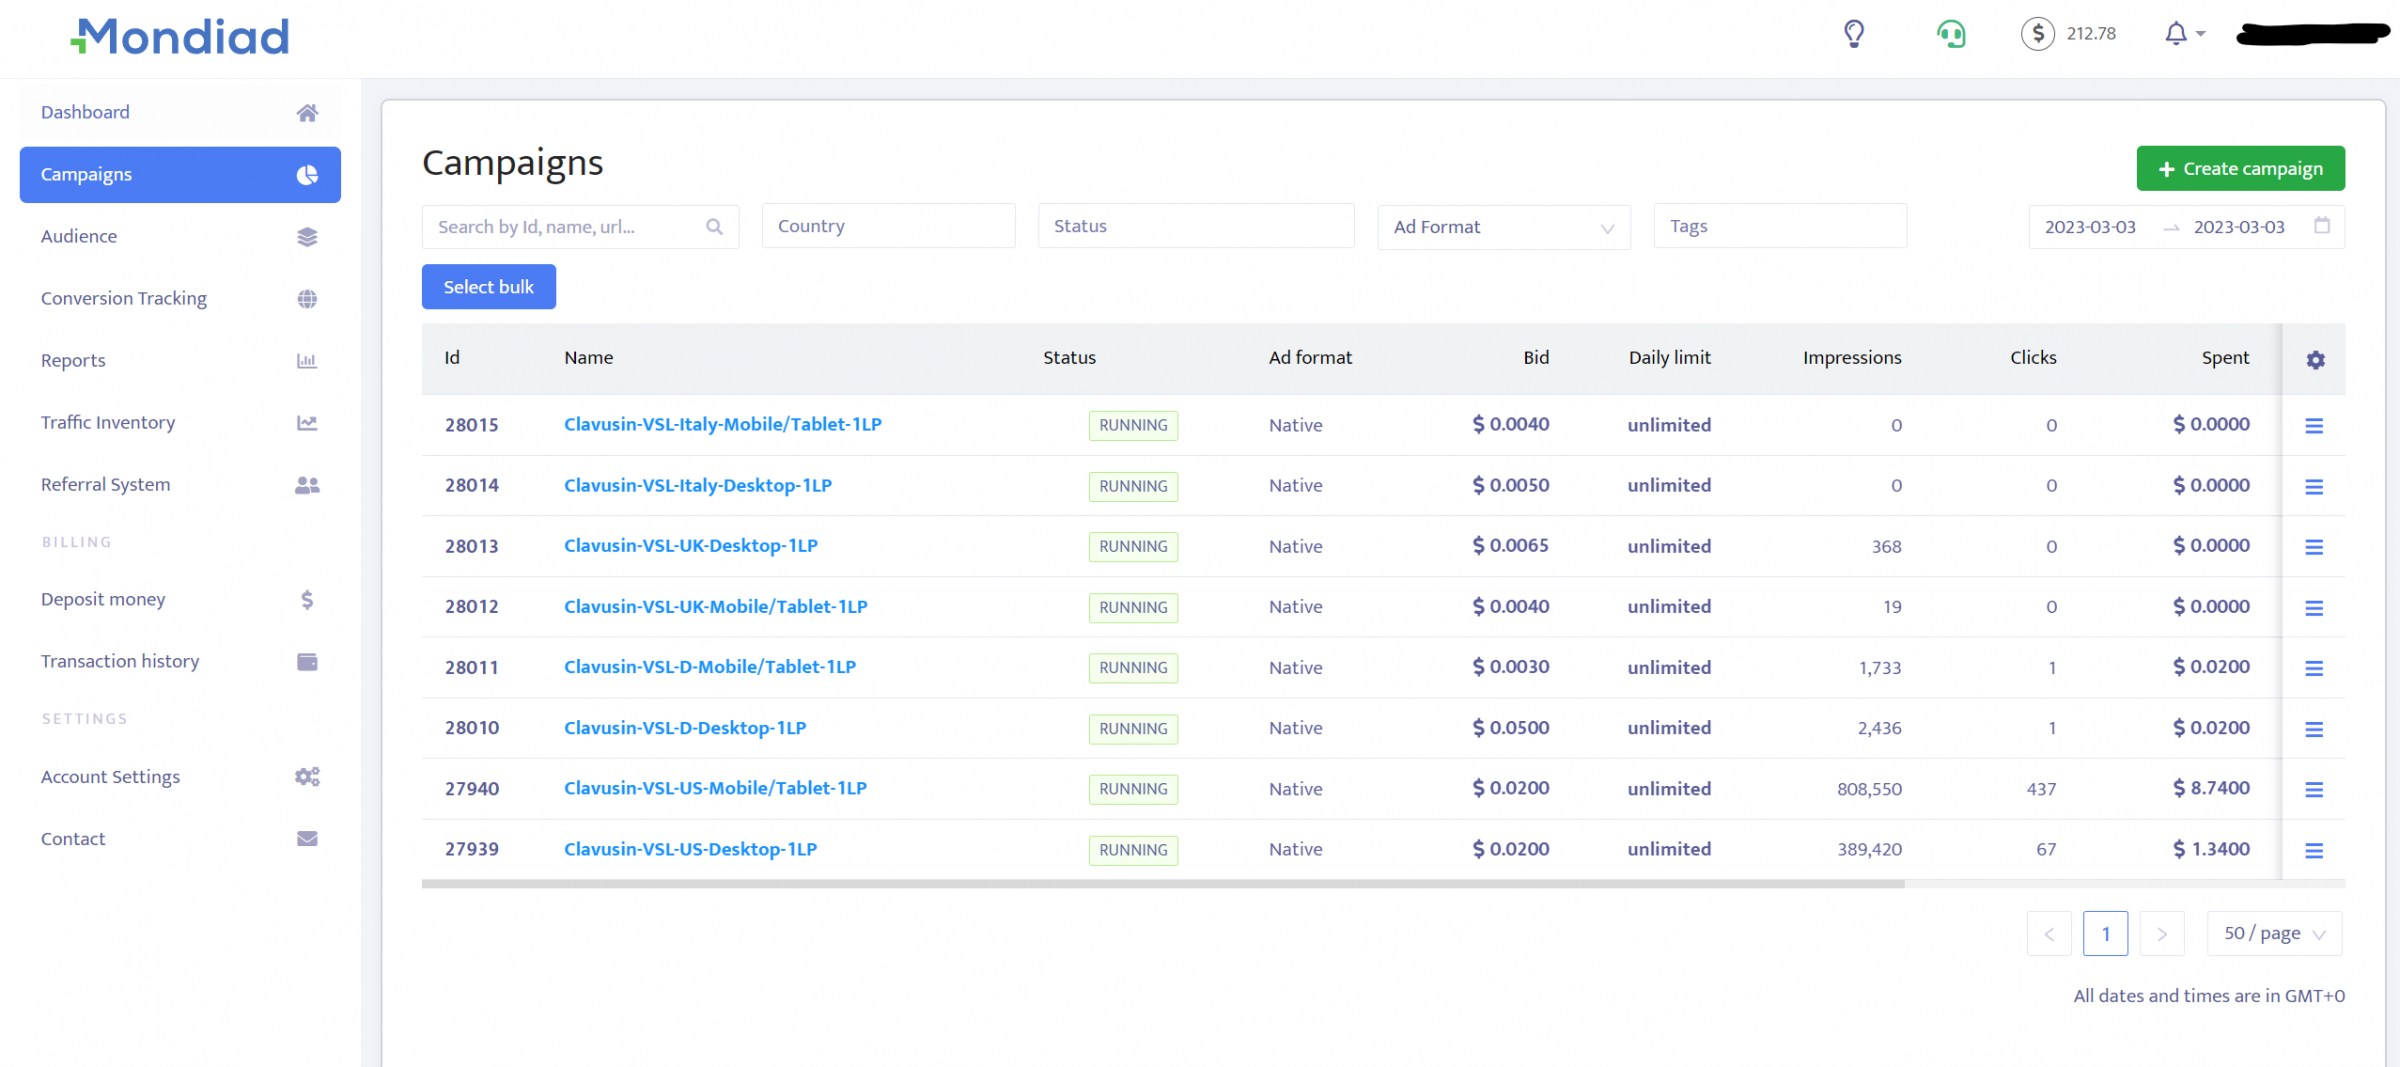
Task: Go to next page arrow
Action: pos(2161,934)
